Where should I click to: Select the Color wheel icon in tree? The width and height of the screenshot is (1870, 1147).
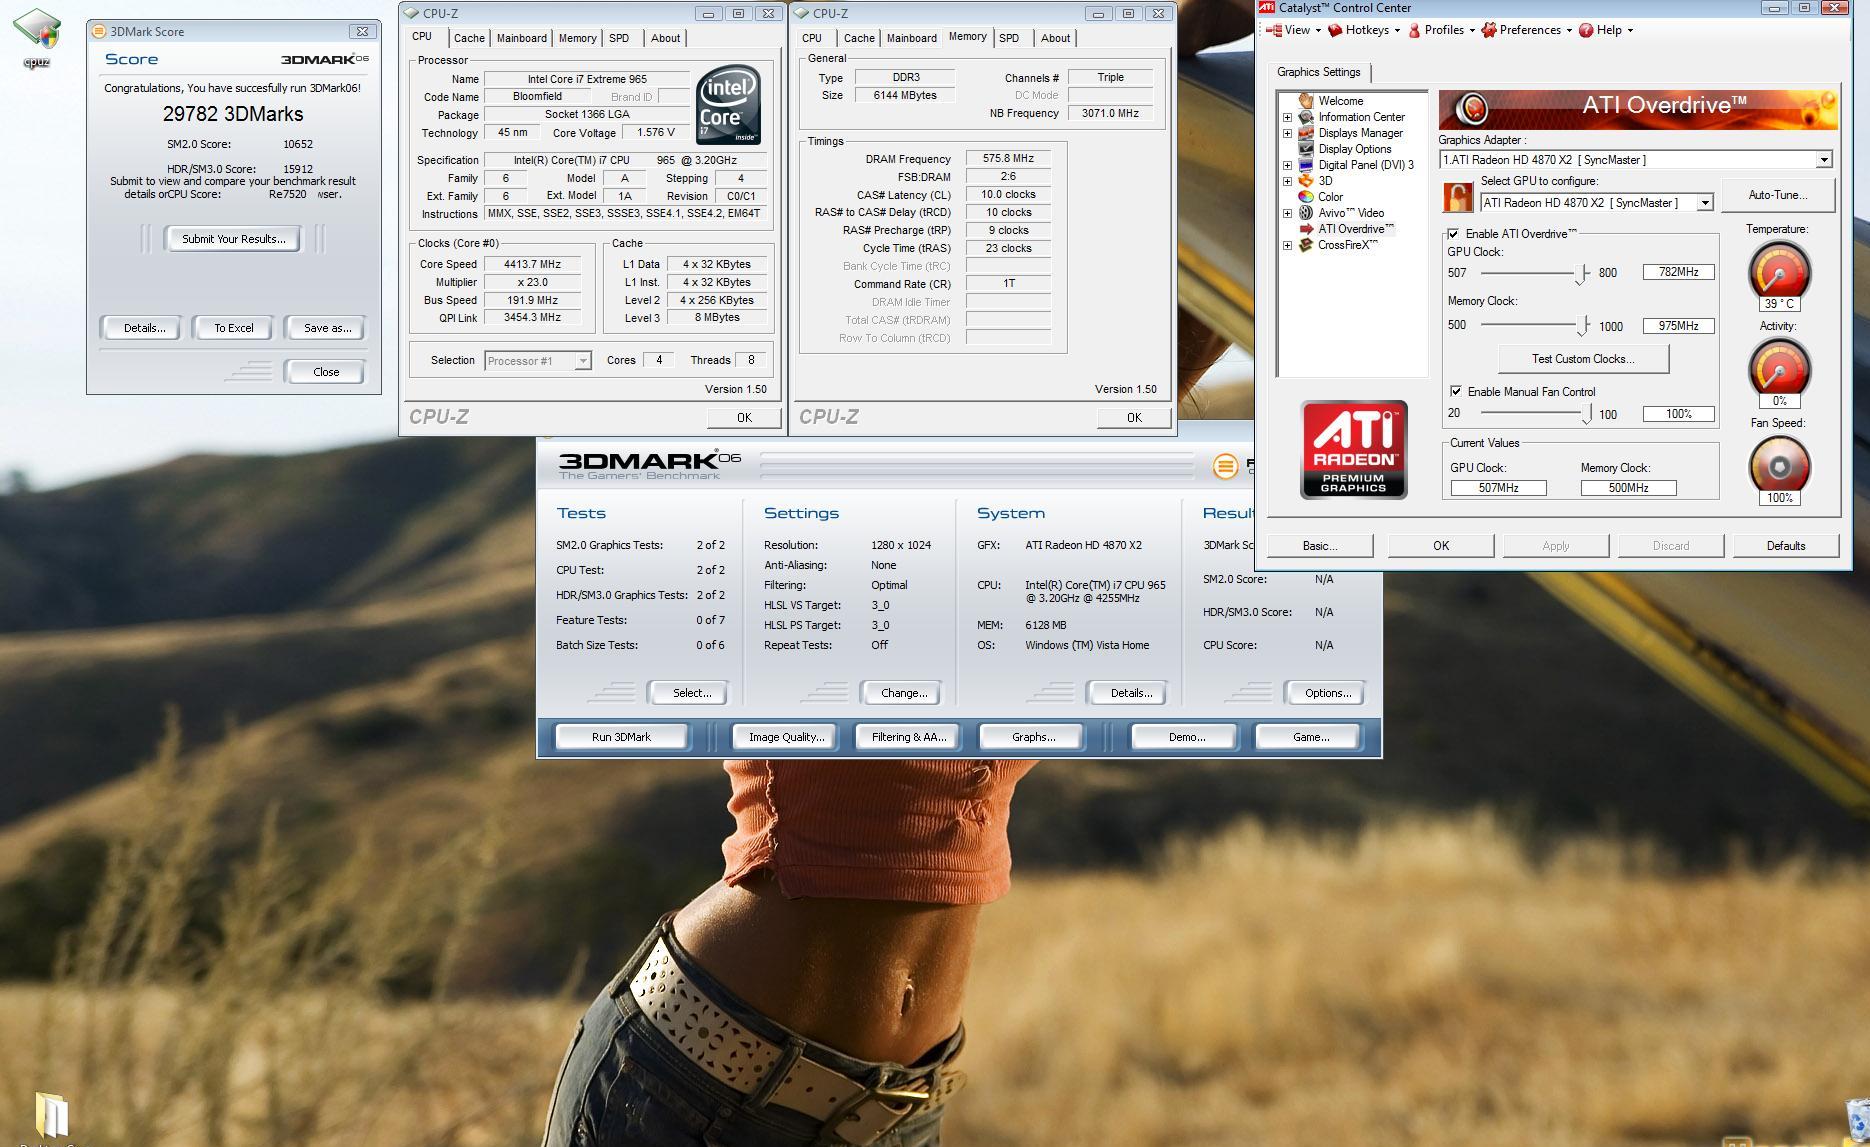(1306, 197)
